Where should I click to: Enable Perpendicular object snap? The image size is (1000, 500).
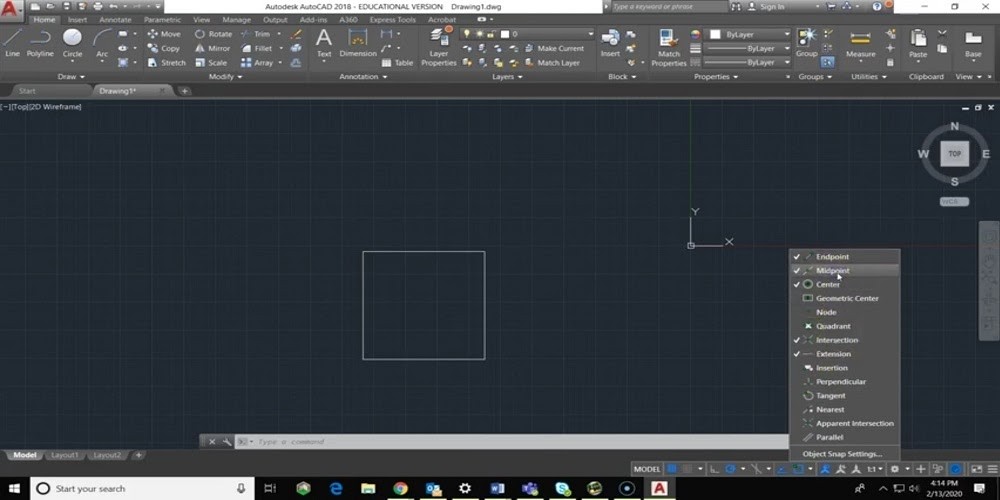coord(840,382)
